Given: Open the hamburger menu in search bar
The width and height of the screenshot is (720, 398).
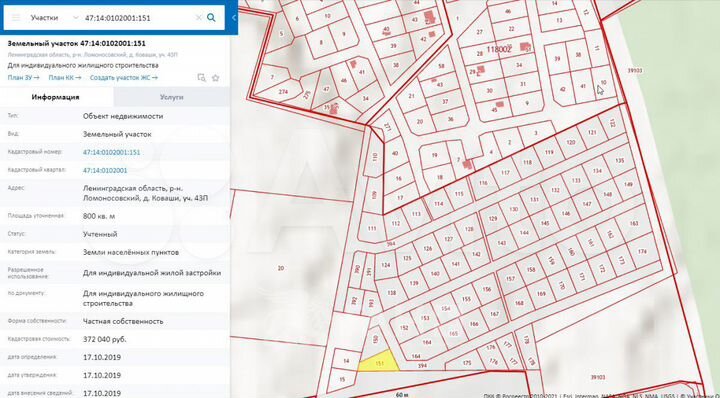Looking at the screenshot, I should click(16, 18).
